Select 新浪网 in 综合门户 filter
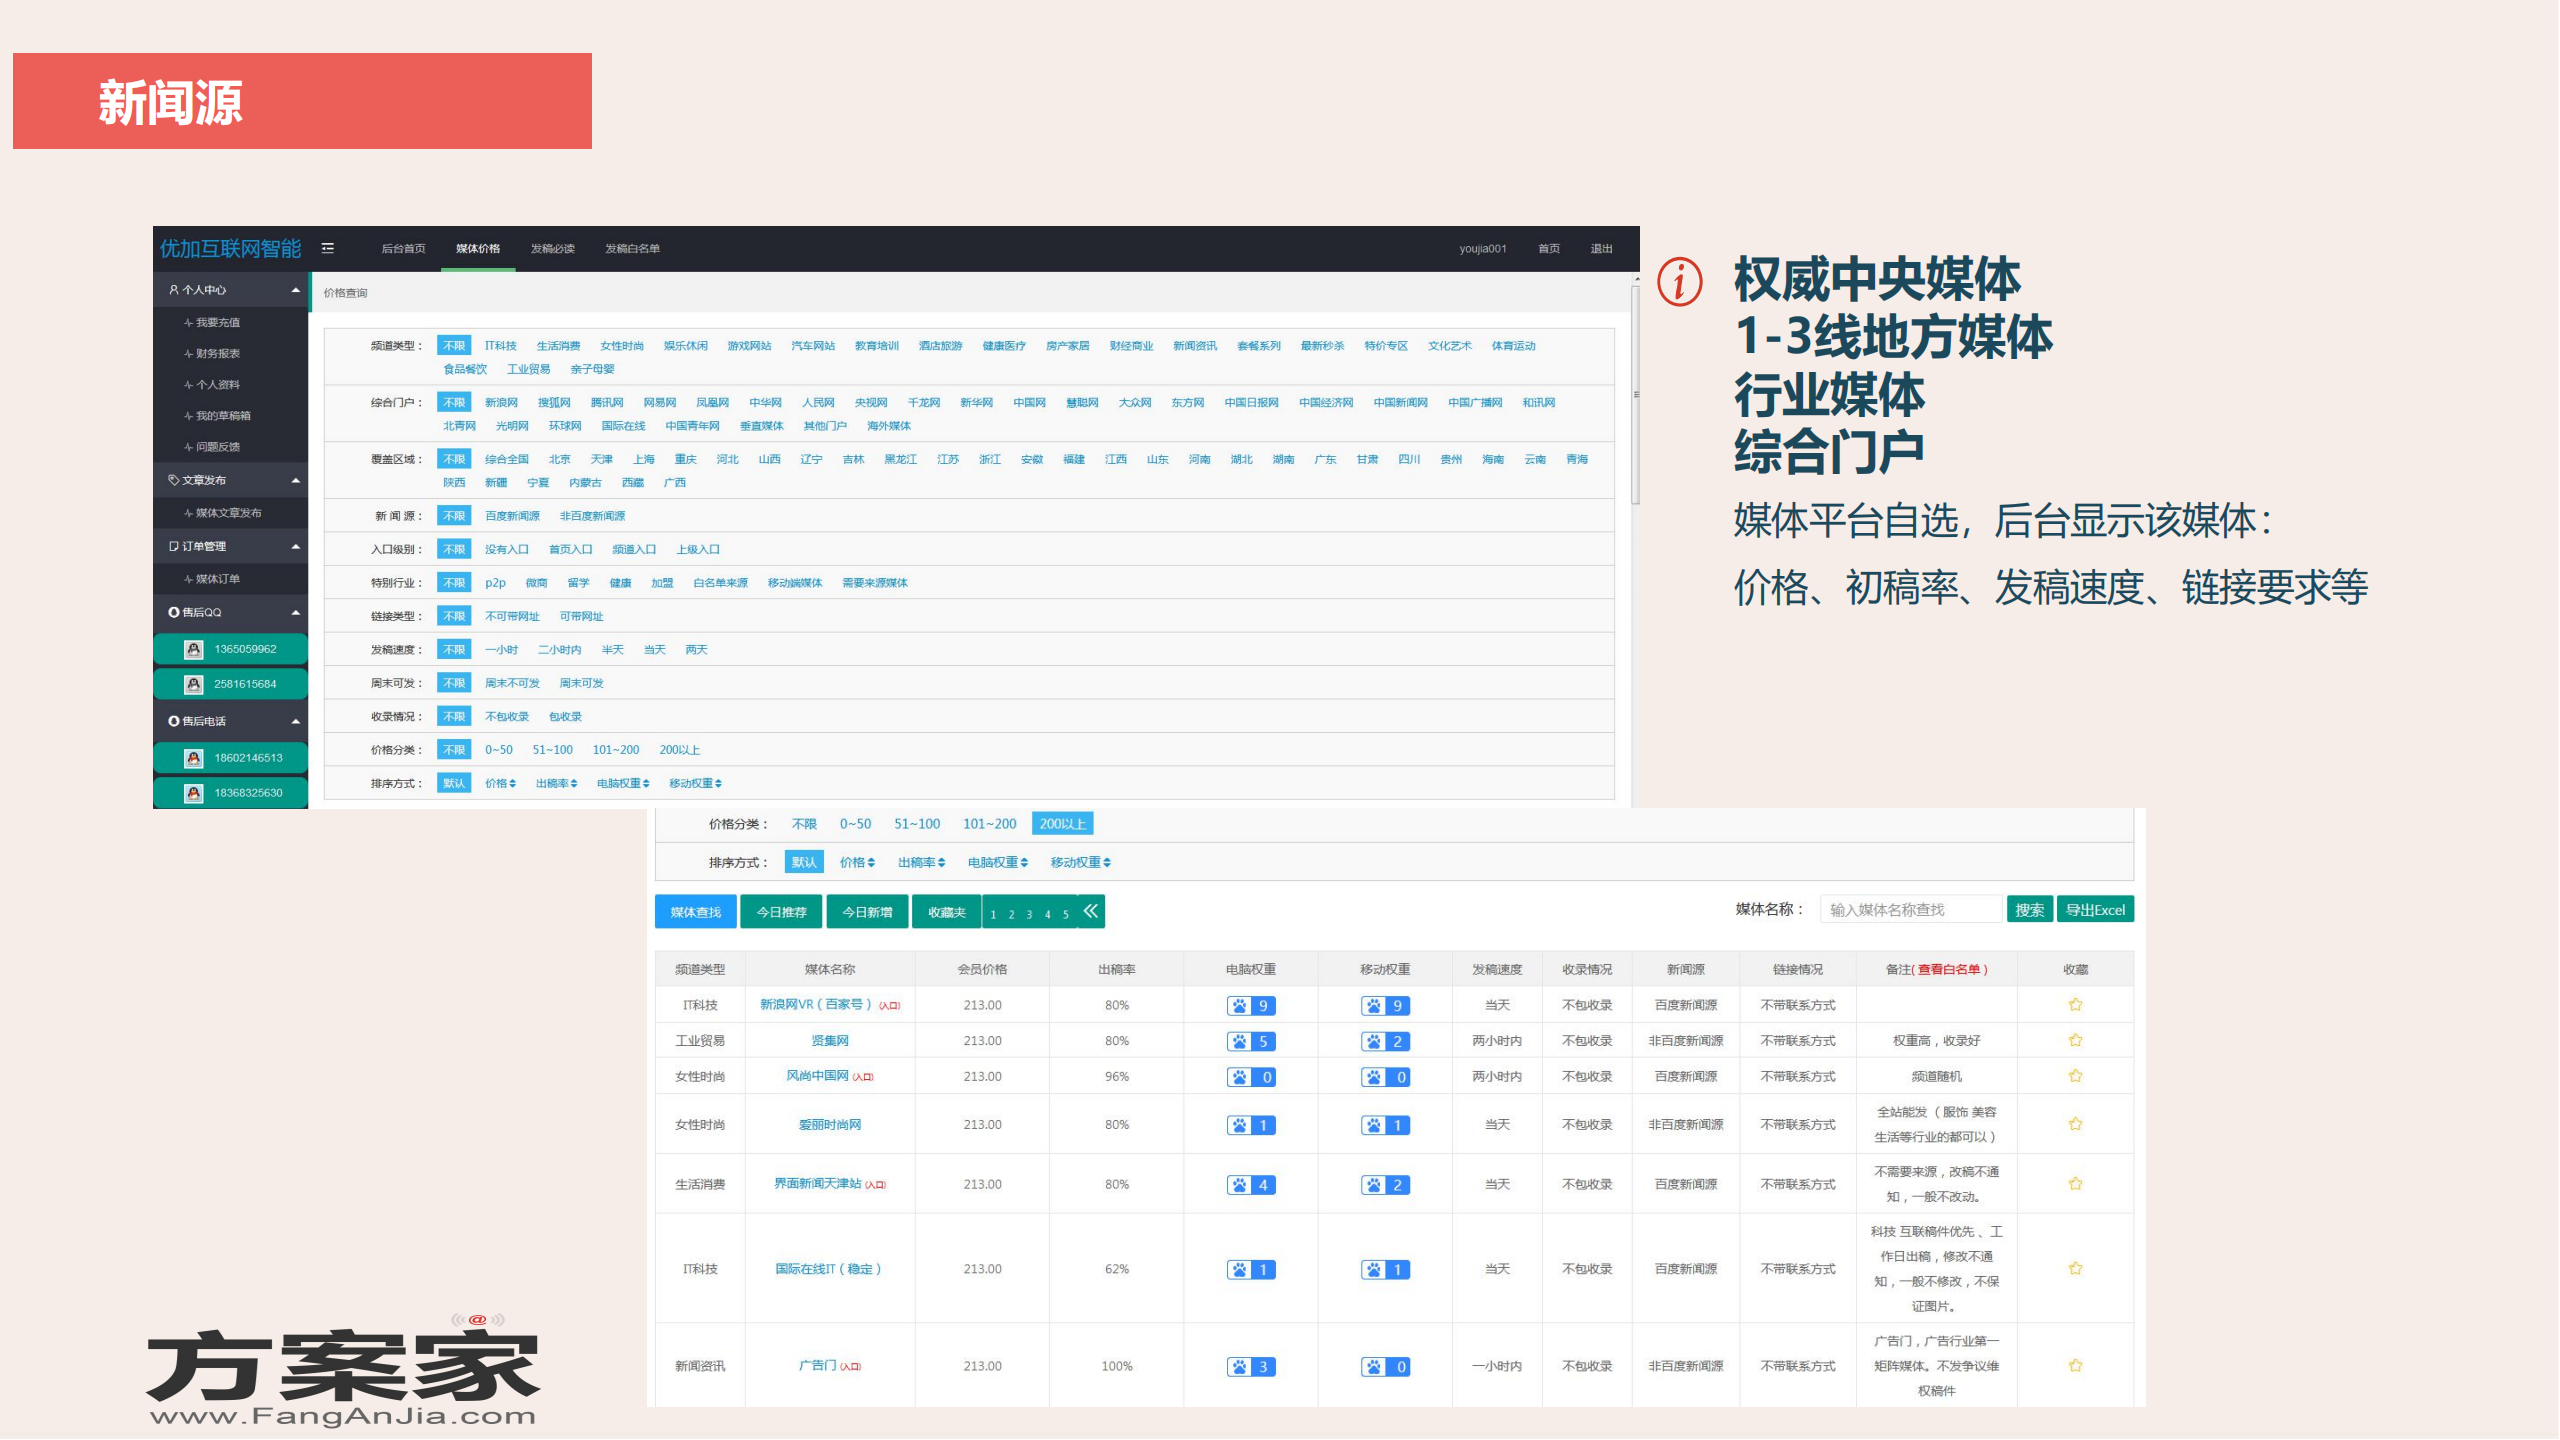The width and height of the screenshot is (2560, 1440). click(x=501, y=403)
